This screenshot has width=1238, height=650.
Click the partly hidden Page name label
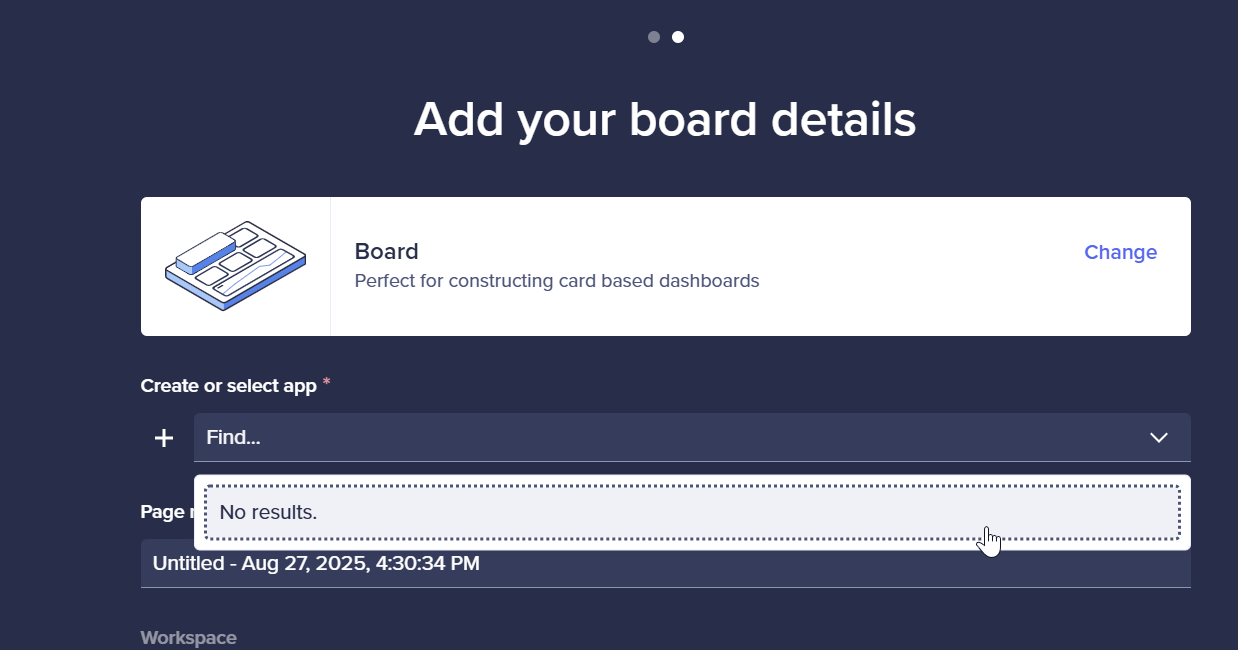coord(166,512)
